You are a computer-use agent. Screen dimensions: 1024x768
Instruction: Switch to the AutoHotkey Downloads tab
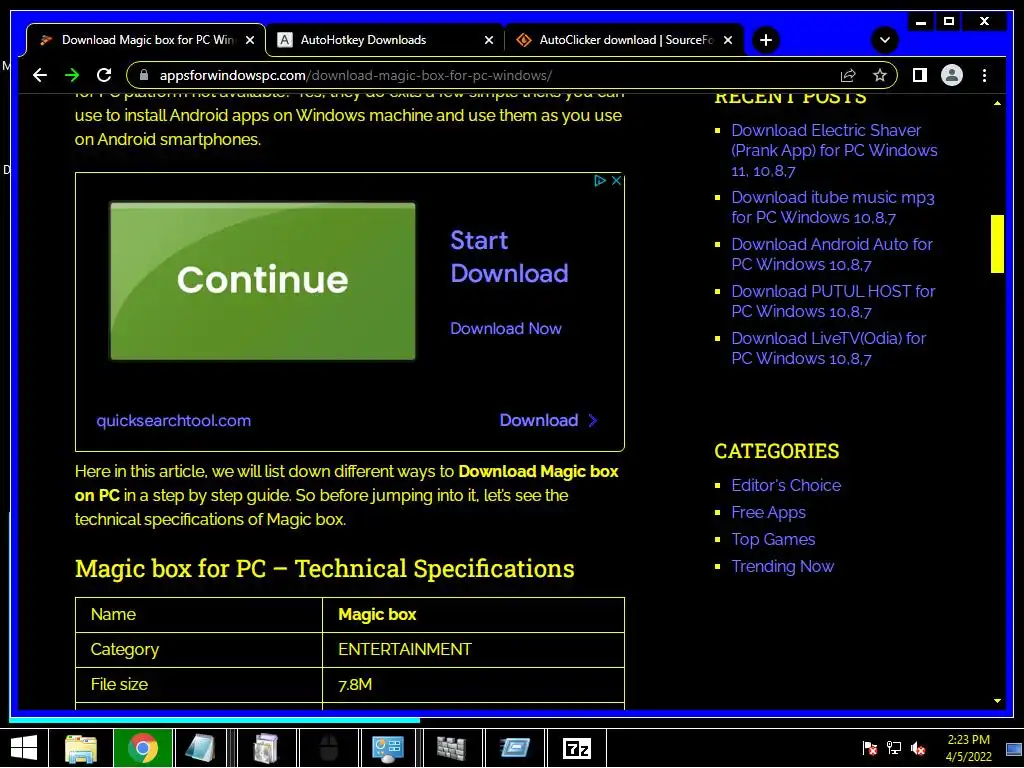click(x=385, y=40)
